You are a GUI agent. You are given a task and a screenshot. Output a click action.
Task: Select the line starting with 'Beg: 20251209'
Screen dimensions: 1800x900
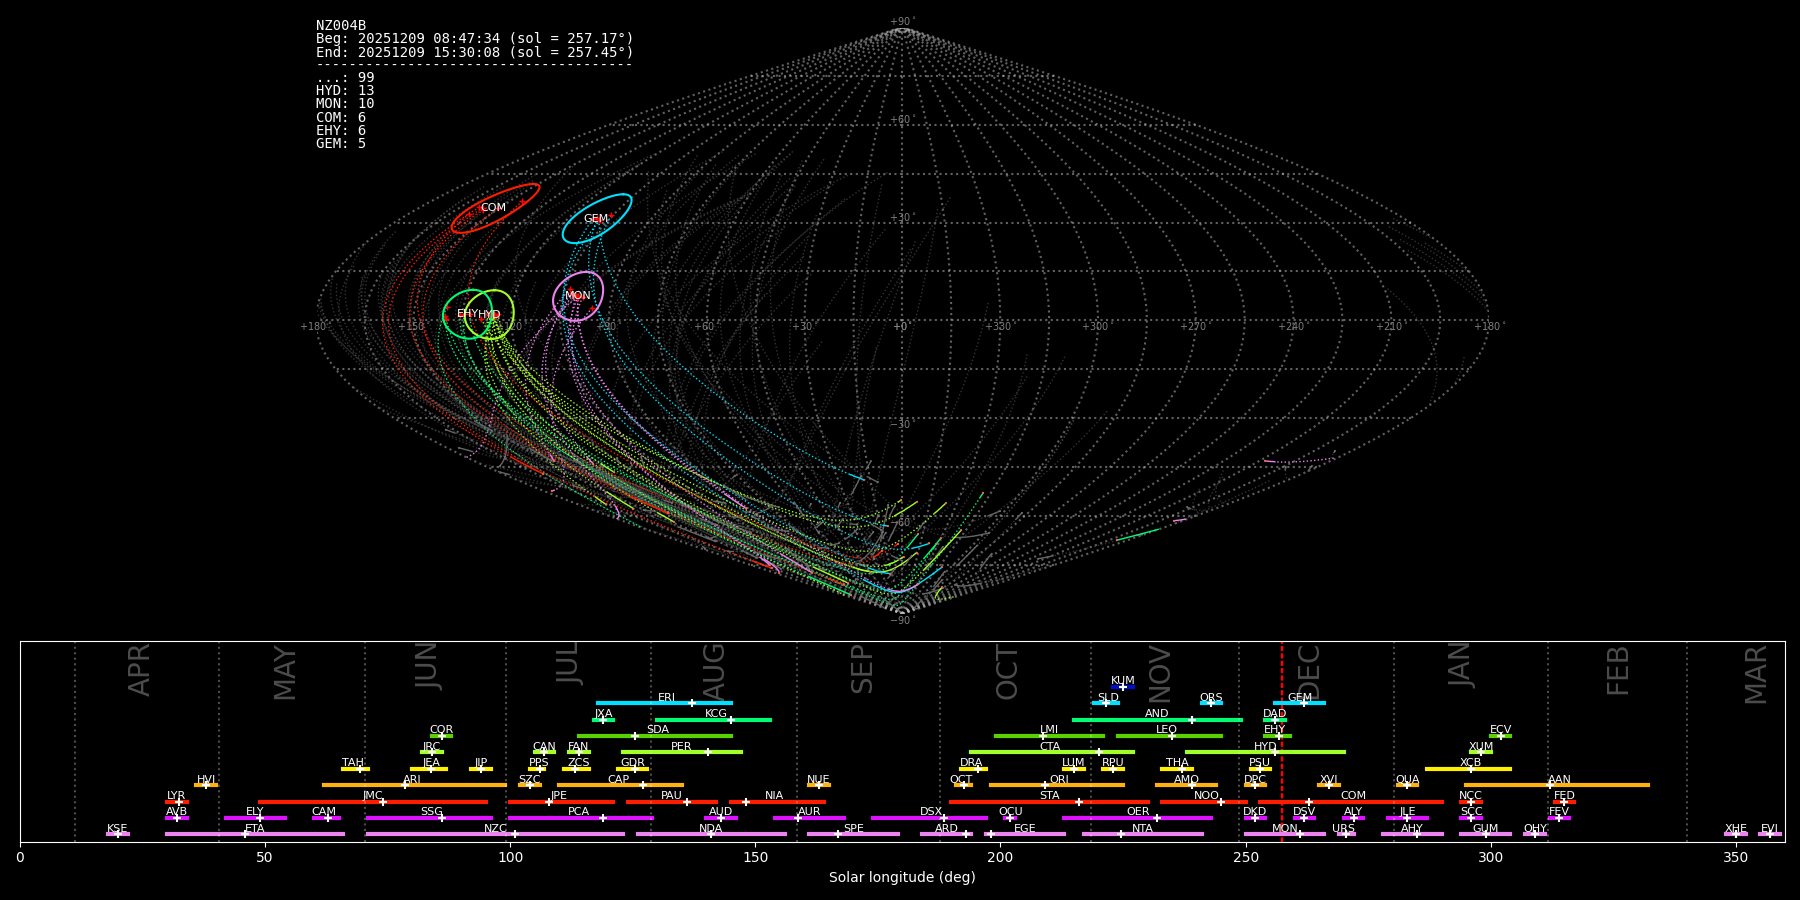[x=475, y=39]
